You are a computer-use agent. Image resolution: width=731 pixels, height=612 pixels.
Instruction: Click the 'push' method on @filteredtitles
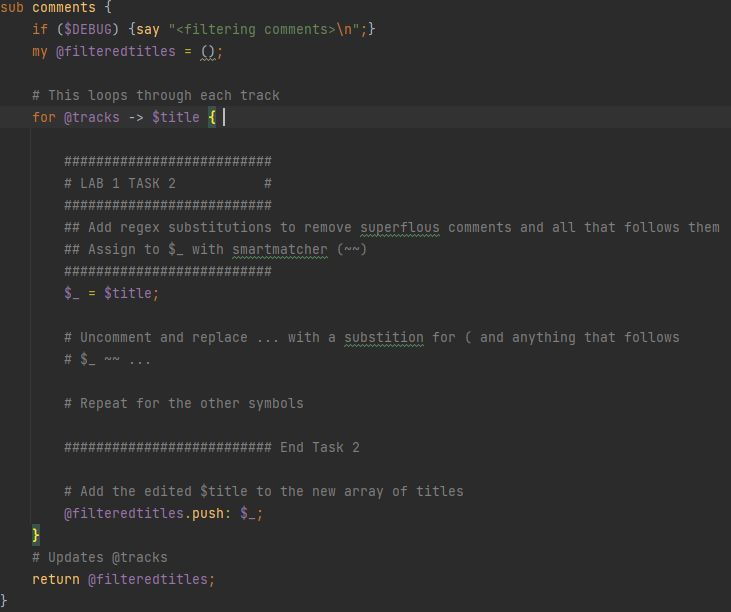208,514
